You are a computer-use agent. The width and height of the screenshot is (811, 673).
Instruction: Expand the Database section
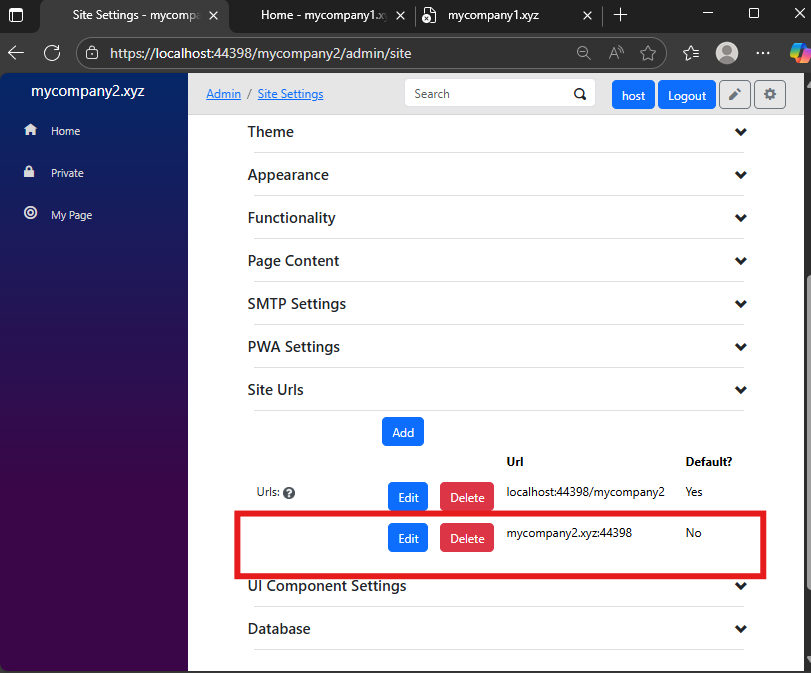(x=740, y=629)
